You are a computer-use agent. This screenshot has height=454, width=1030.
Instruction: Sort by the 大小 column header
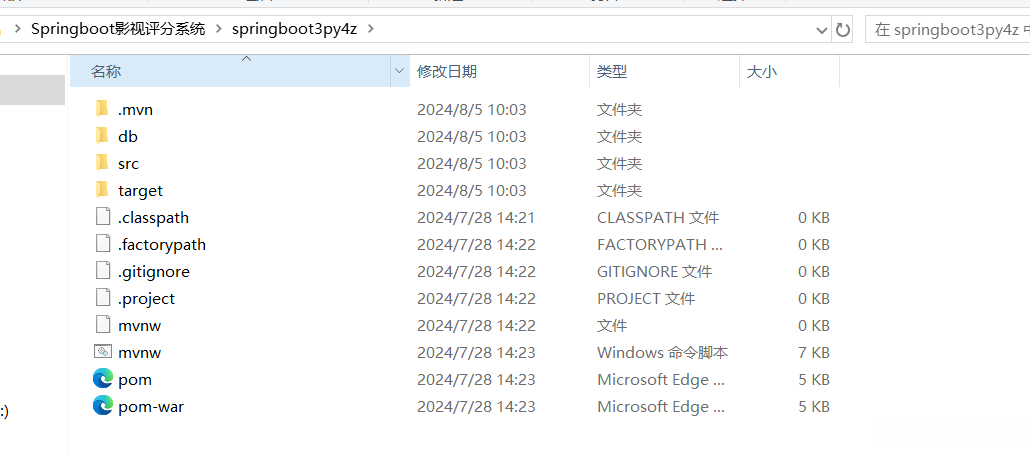pyautogui.click(x=762, y=71)
